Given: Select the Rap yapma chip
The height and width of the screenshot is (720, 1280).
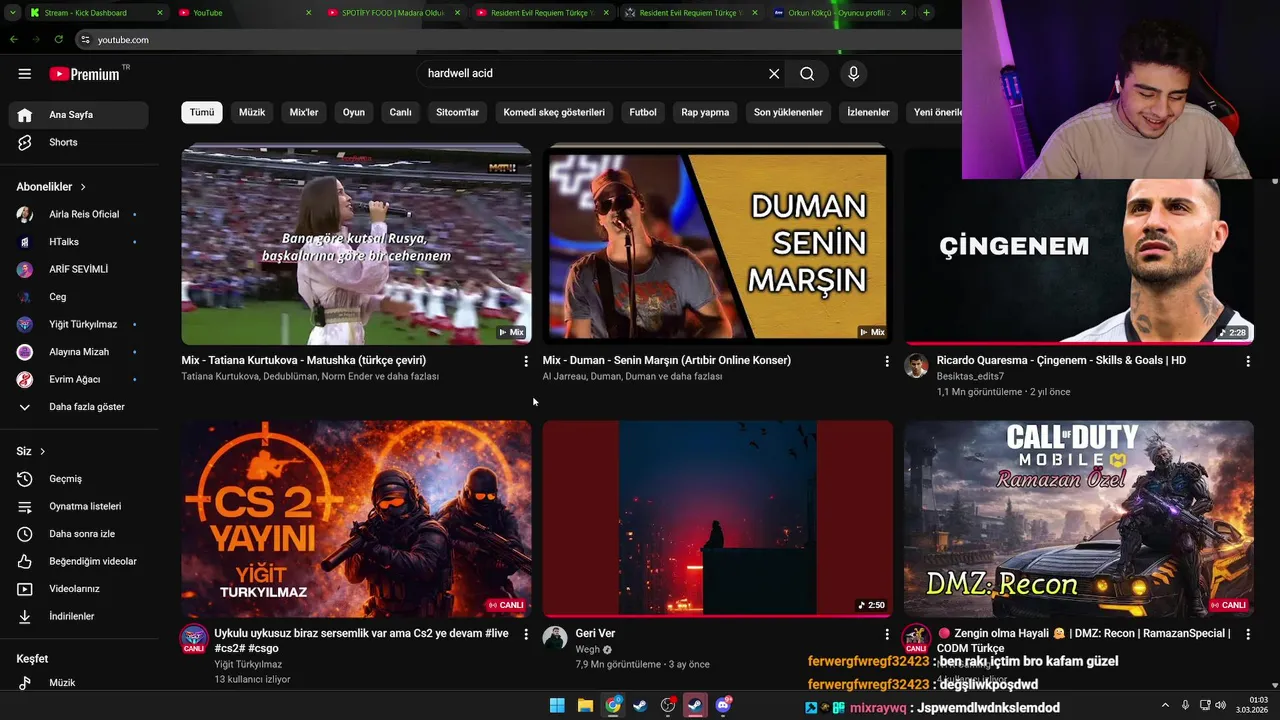Looking at the screenshot, I should [706, 112].
